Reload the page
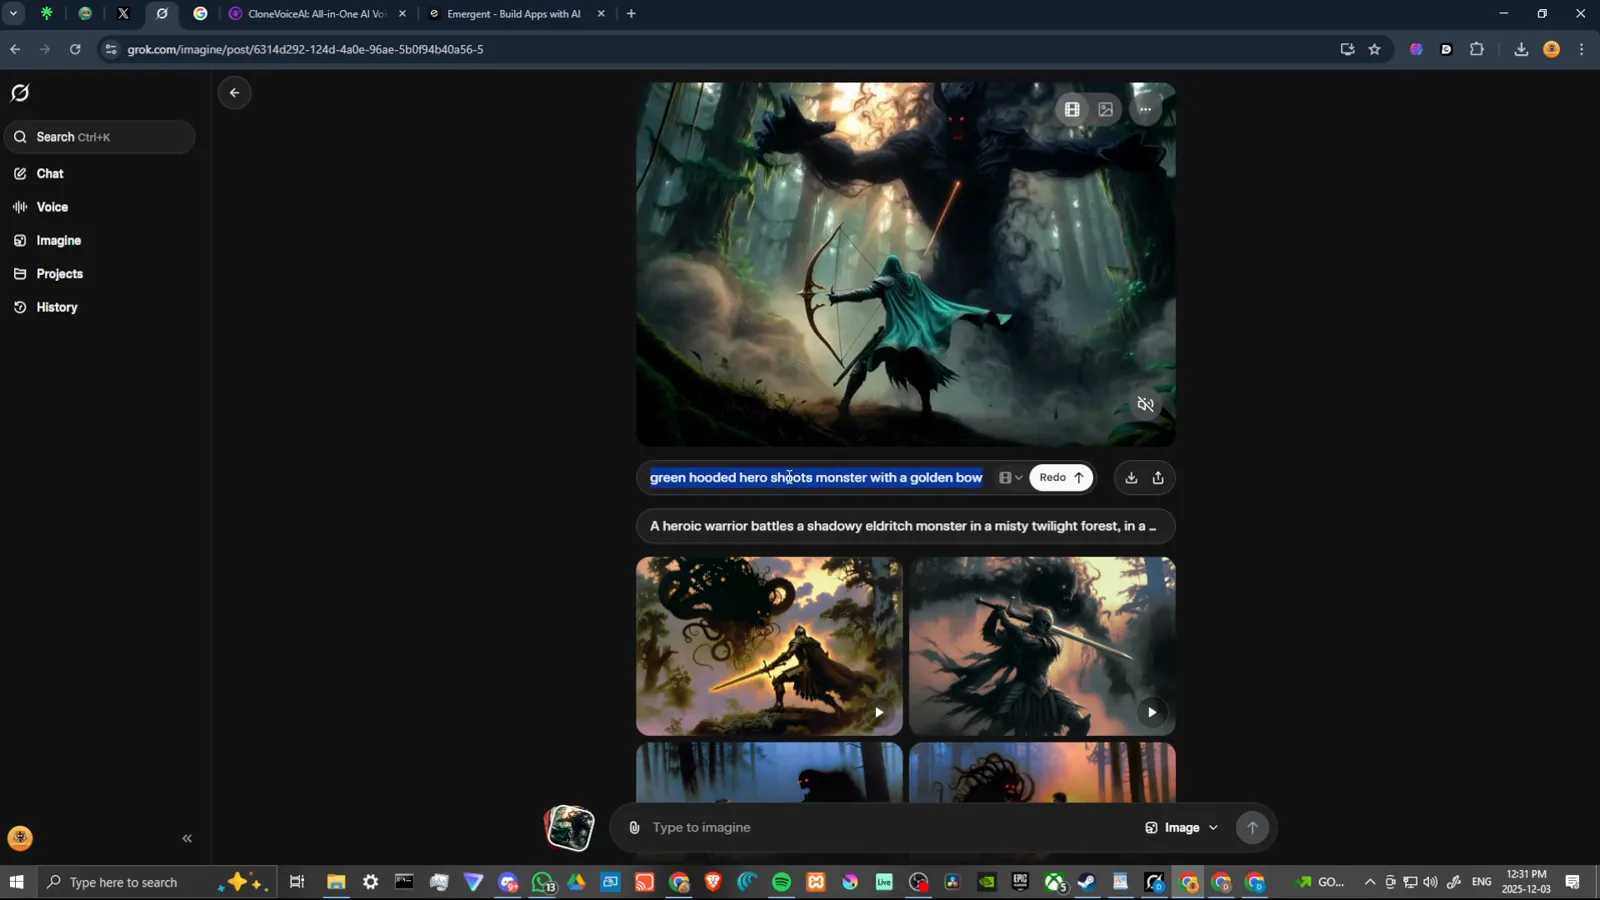Image resolution: width=1600 pixels, height=900 pixels. coord(75,49)
